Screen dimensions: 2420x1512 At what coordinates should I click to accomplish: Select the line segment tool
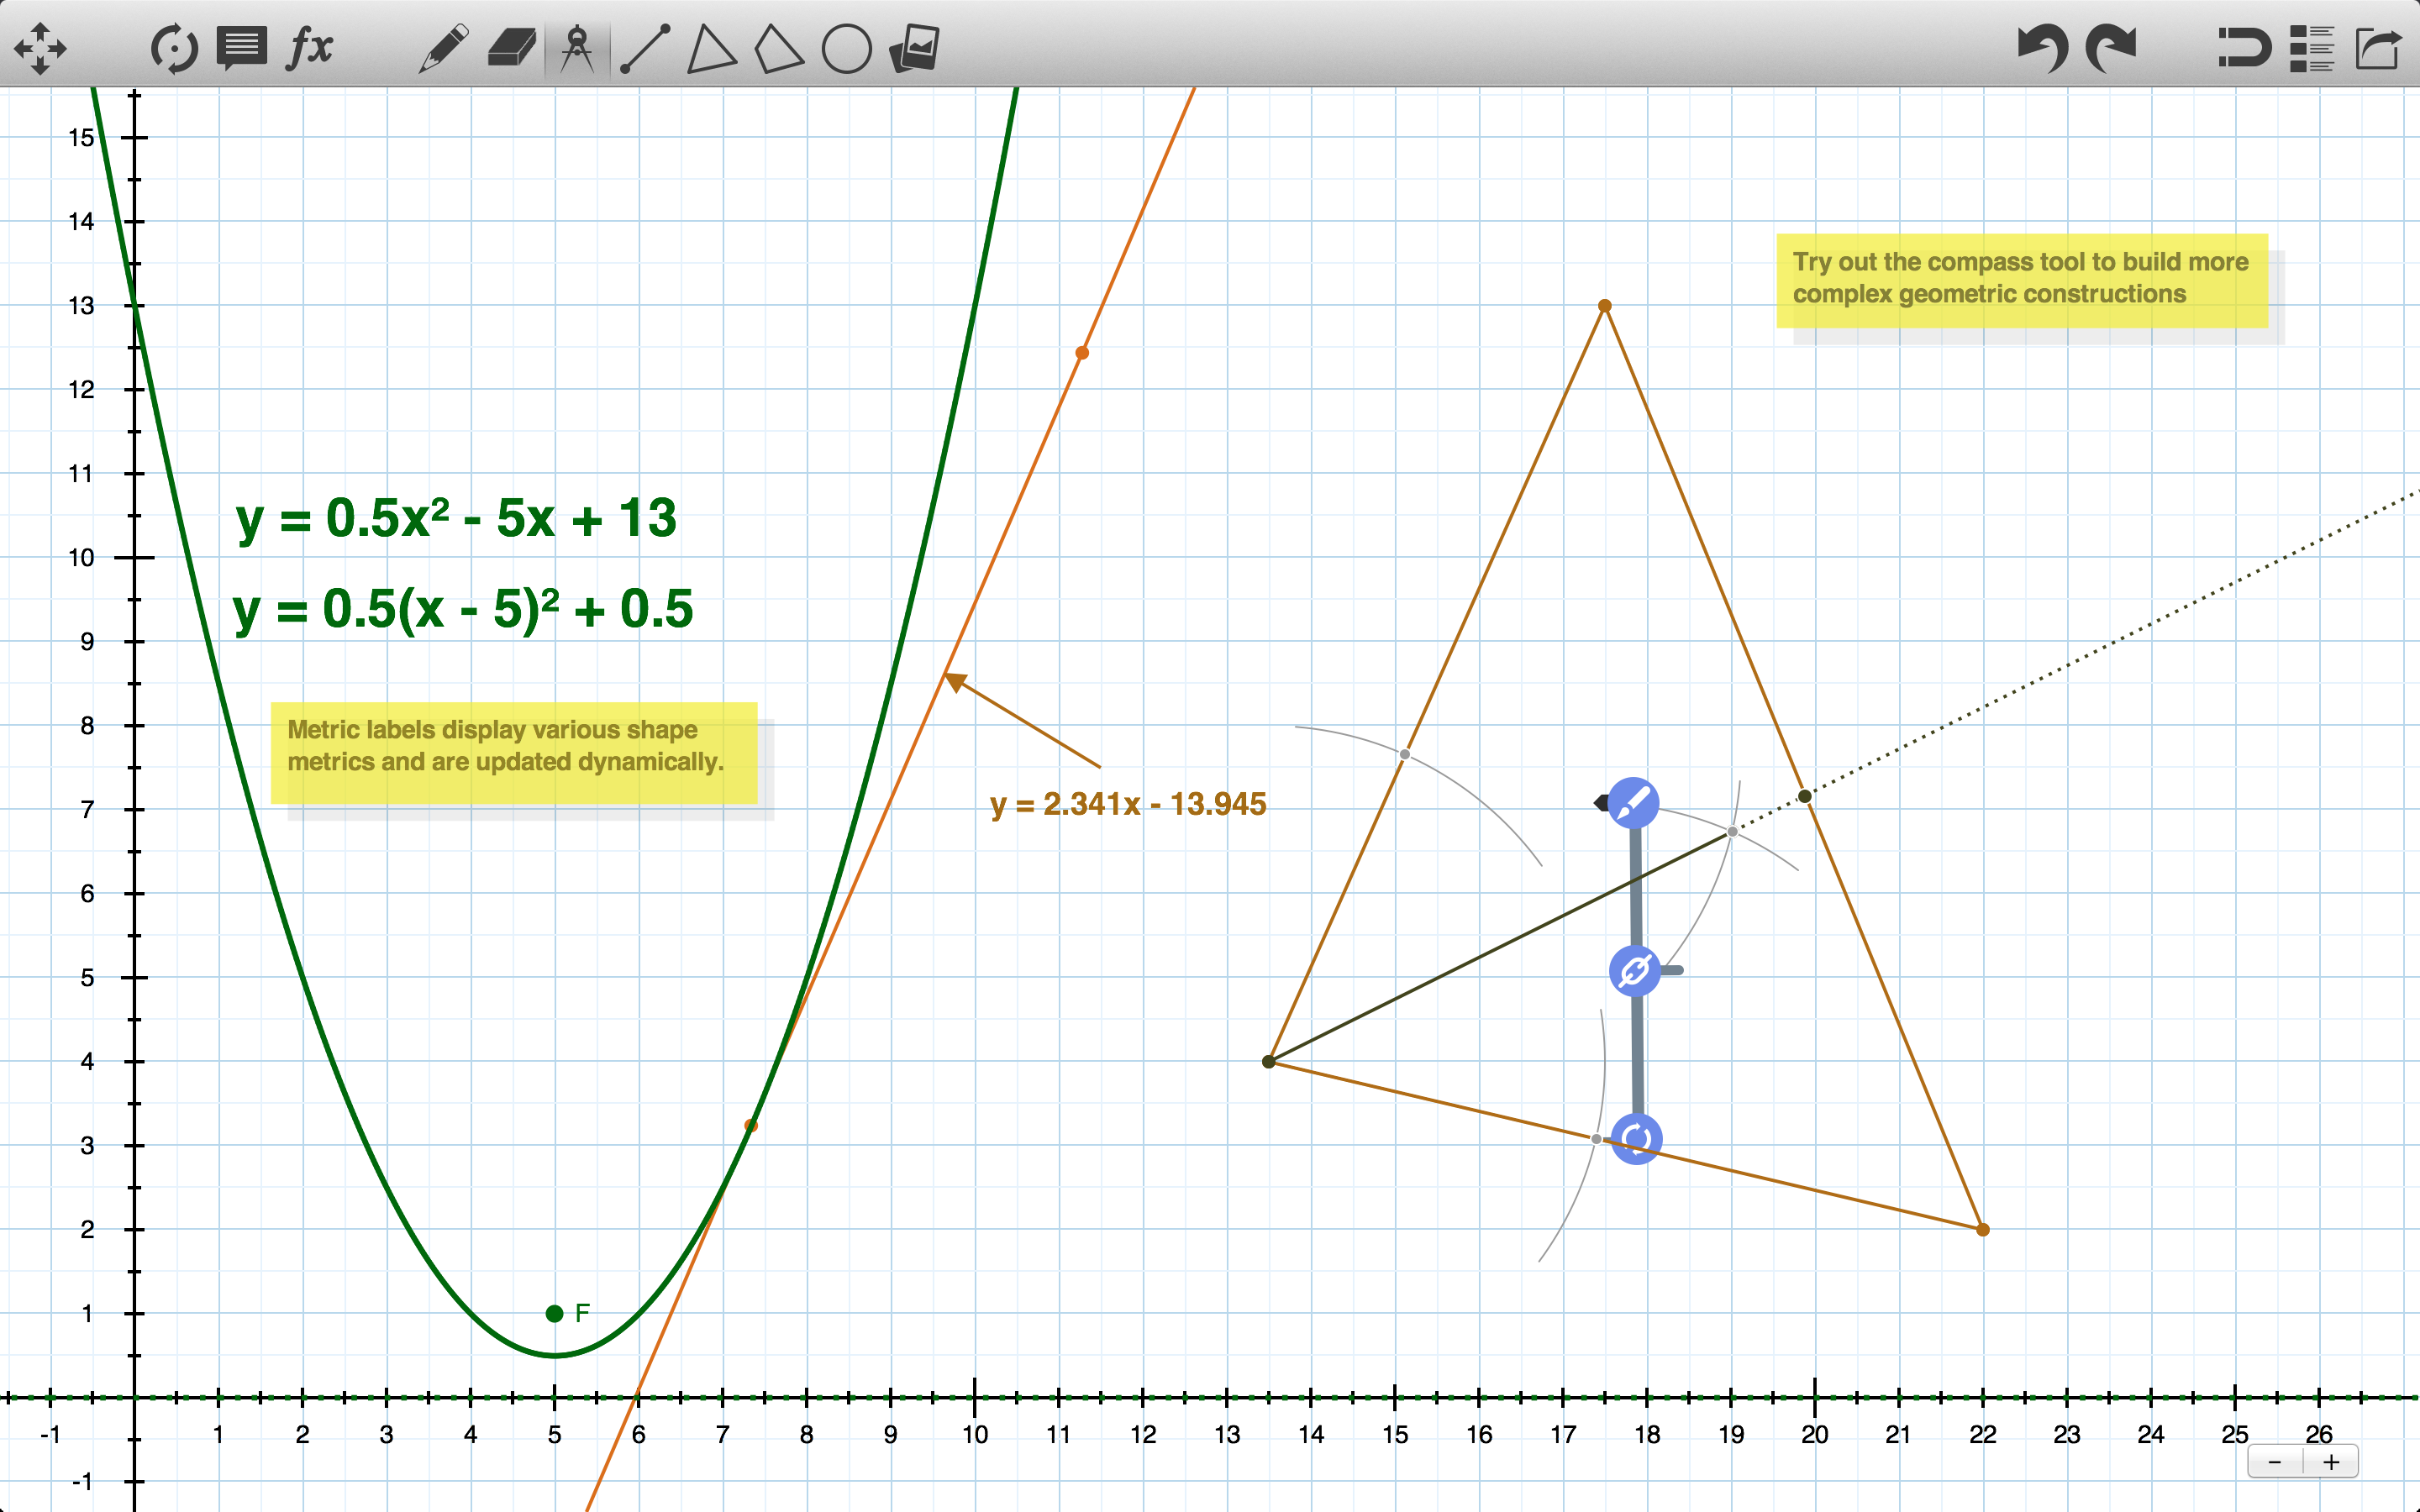645,48
